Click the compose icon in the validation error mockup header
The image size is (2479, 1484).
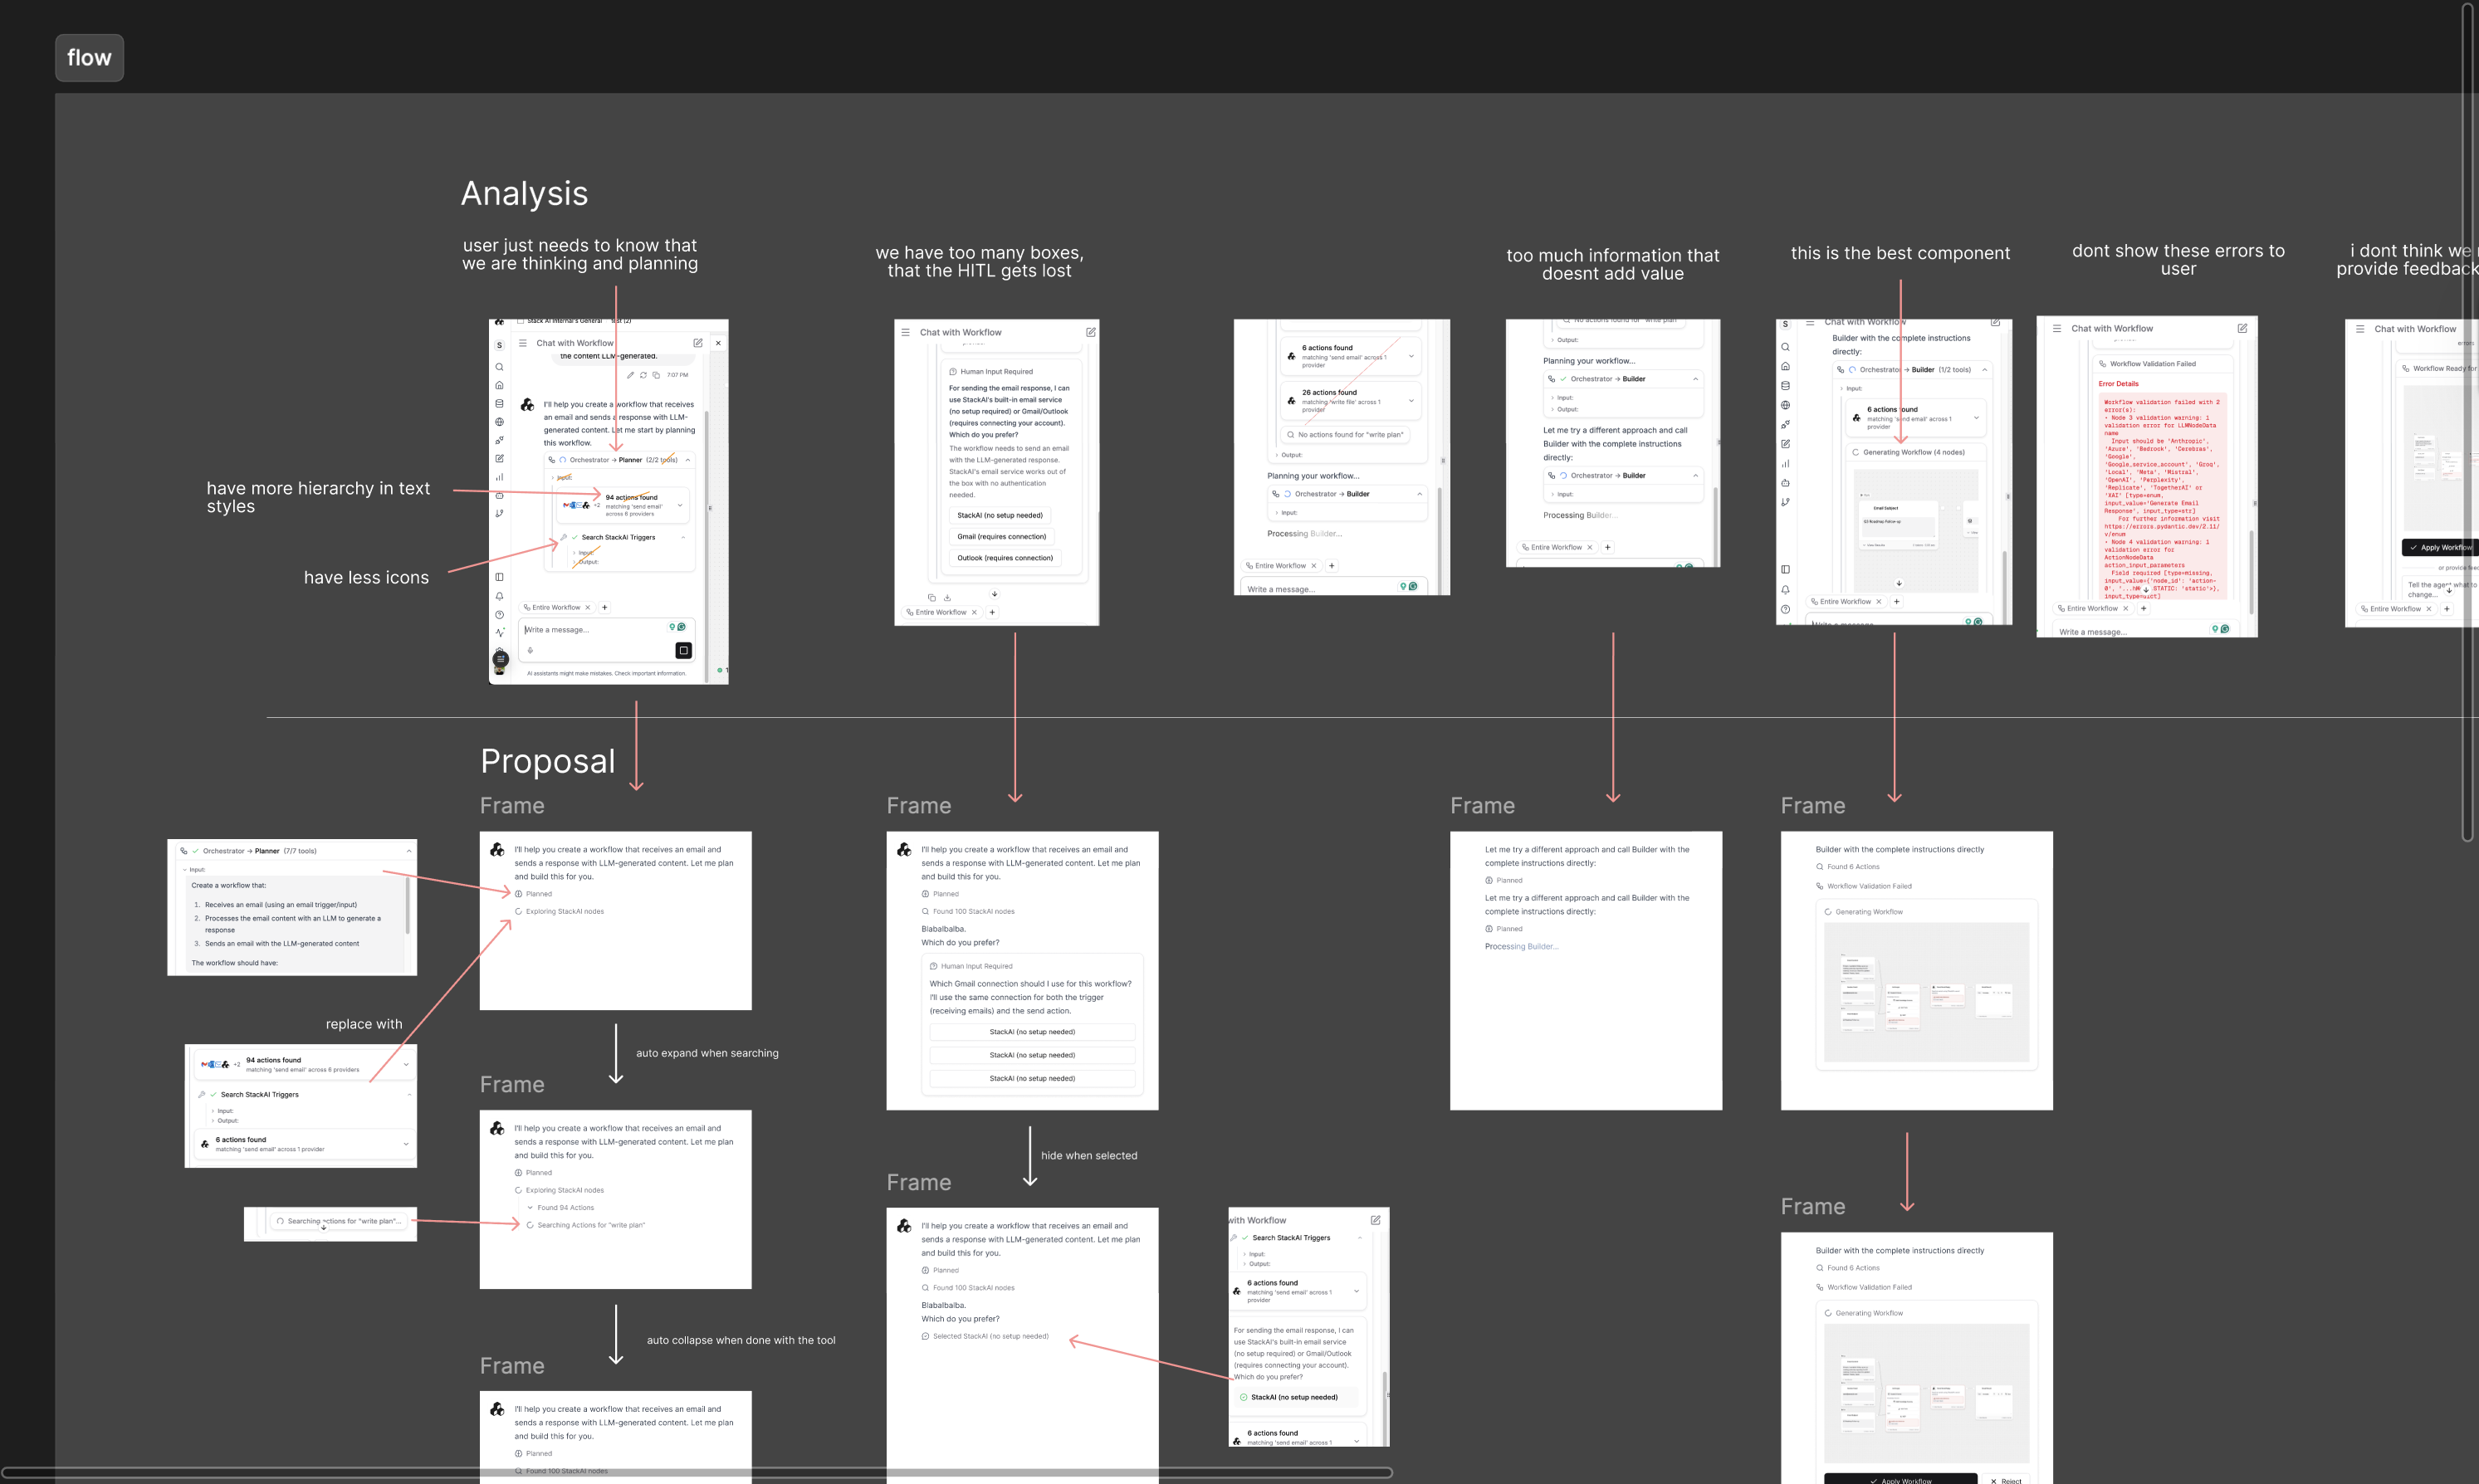[2242, 328]
